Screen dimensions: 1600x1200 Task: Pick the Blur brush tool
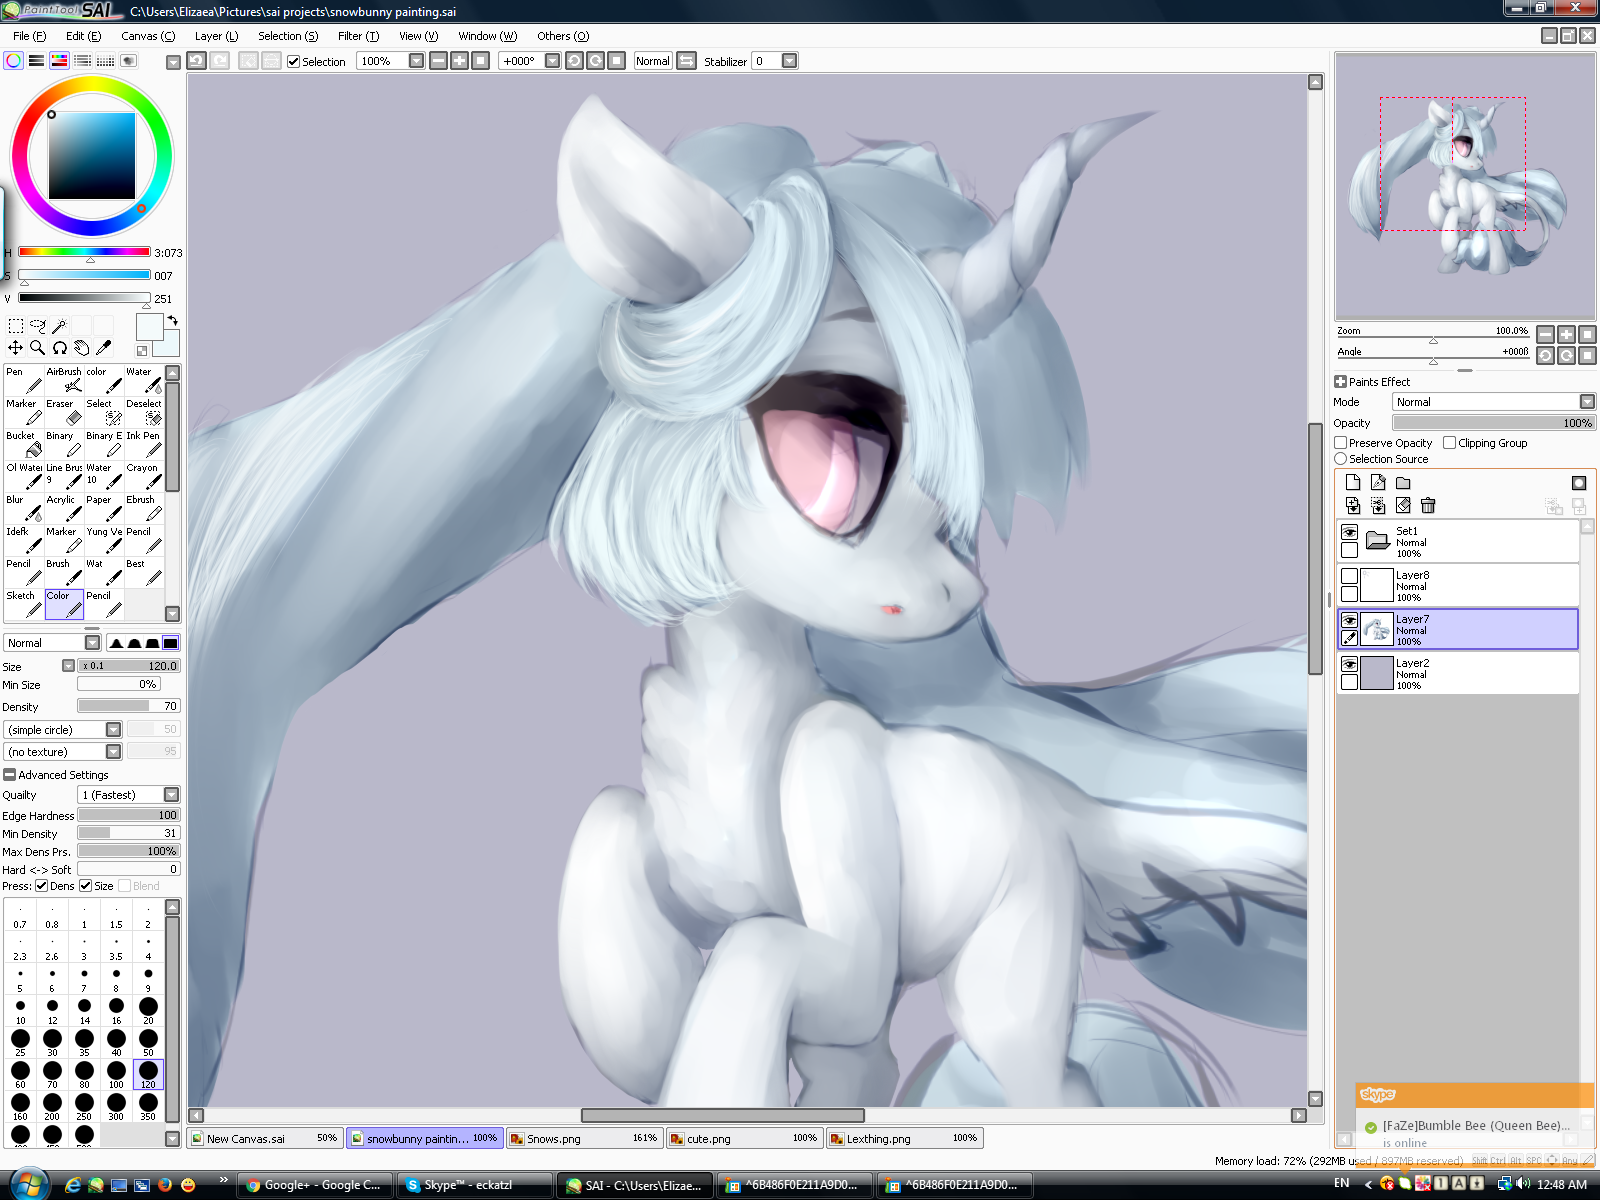pyautogui.click(x=24, y=509)
